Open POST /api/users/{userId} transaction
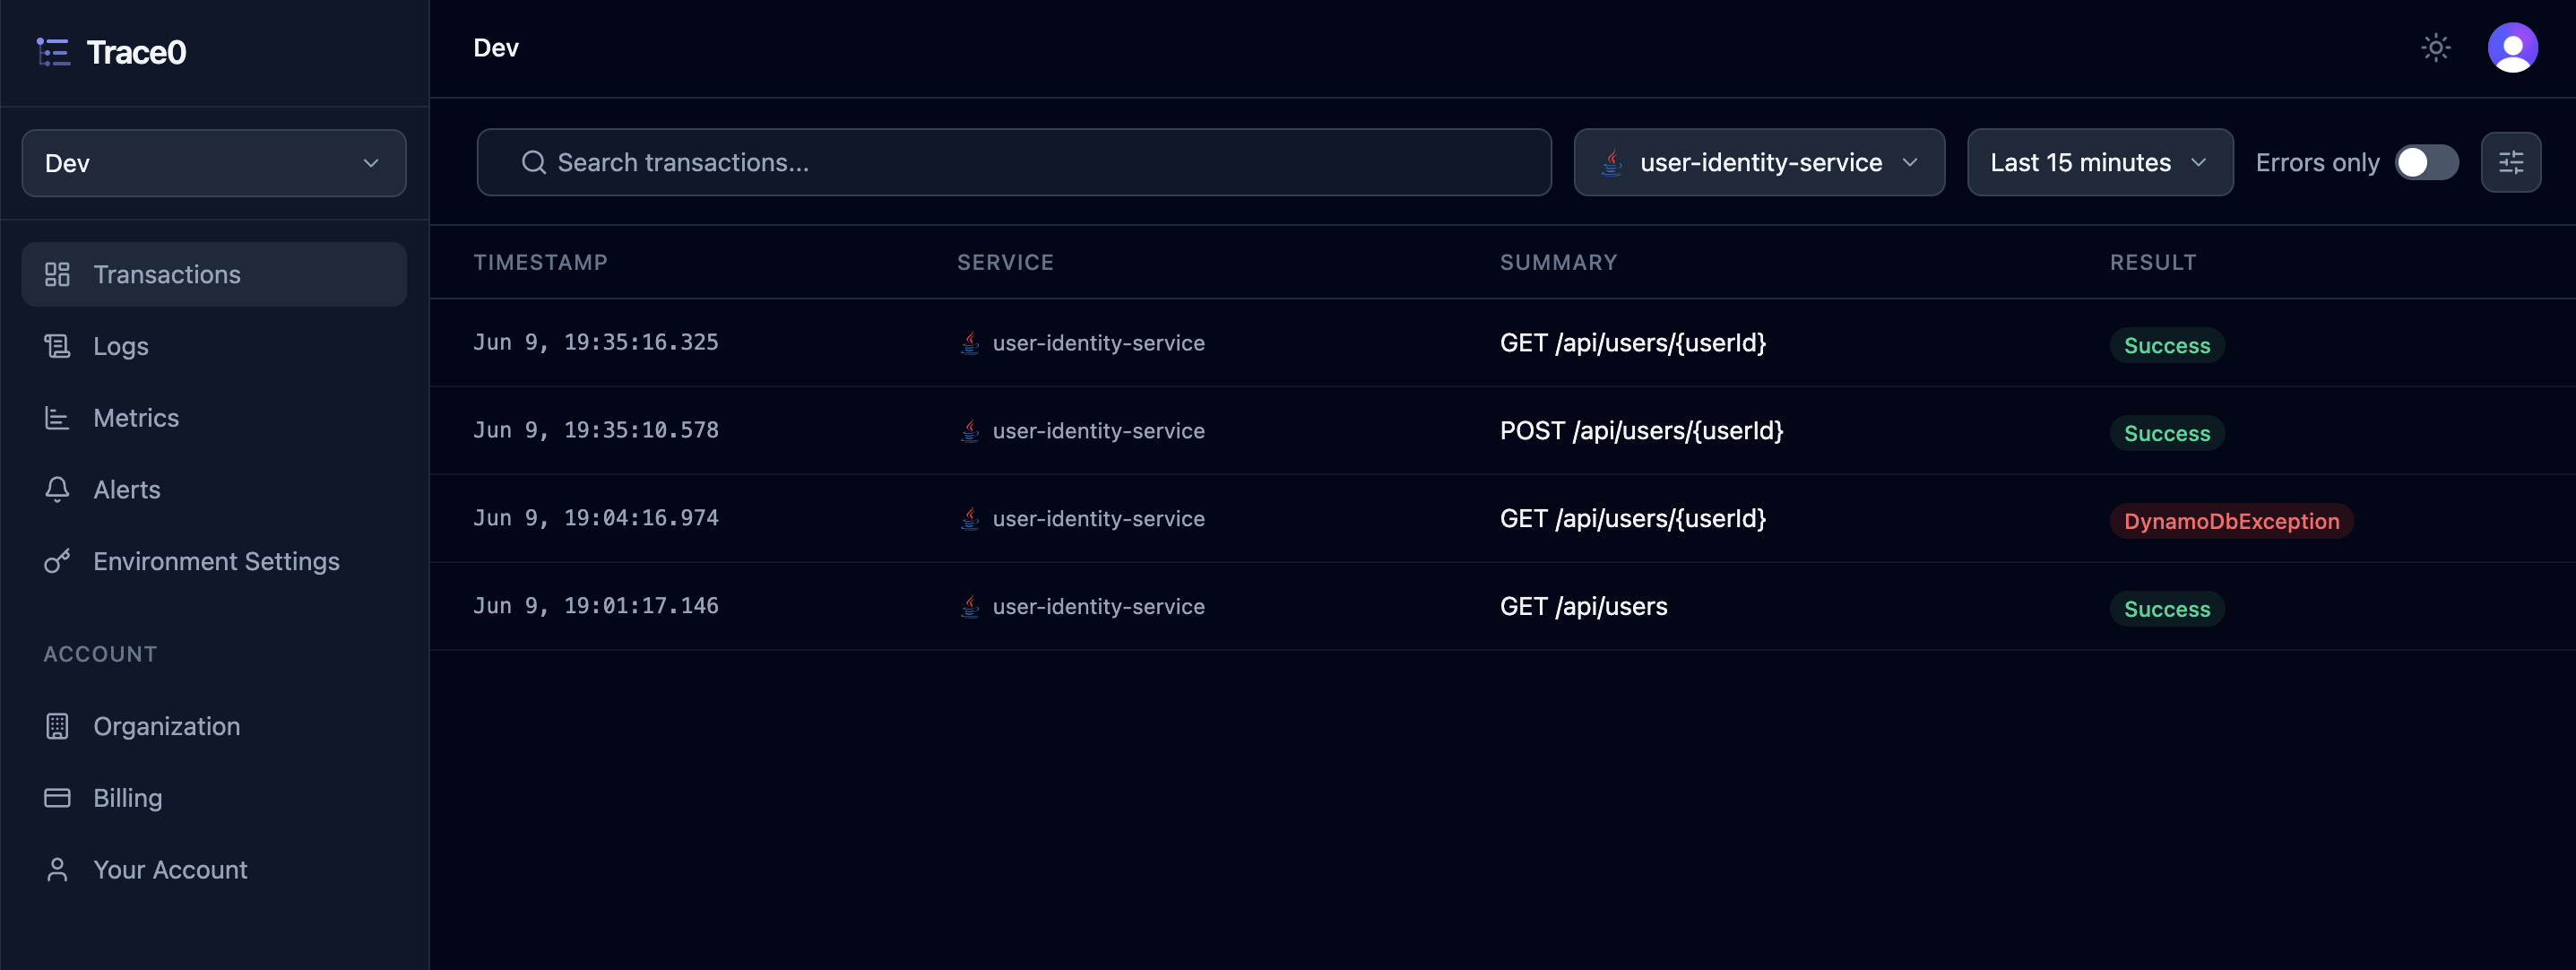The image size is (2576, 970). pos(1641,431)
